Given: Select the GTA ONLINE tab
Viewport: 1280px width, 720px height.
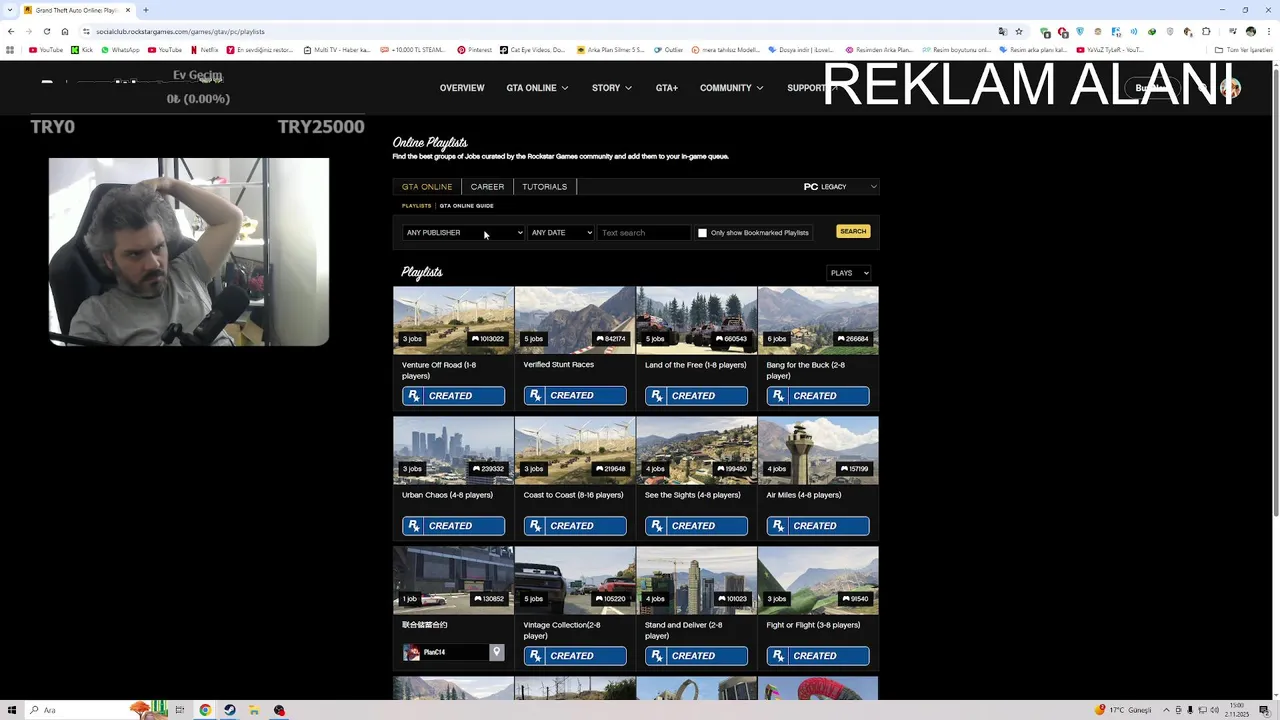Looking at the screenshot, I should tap(427, 187).
